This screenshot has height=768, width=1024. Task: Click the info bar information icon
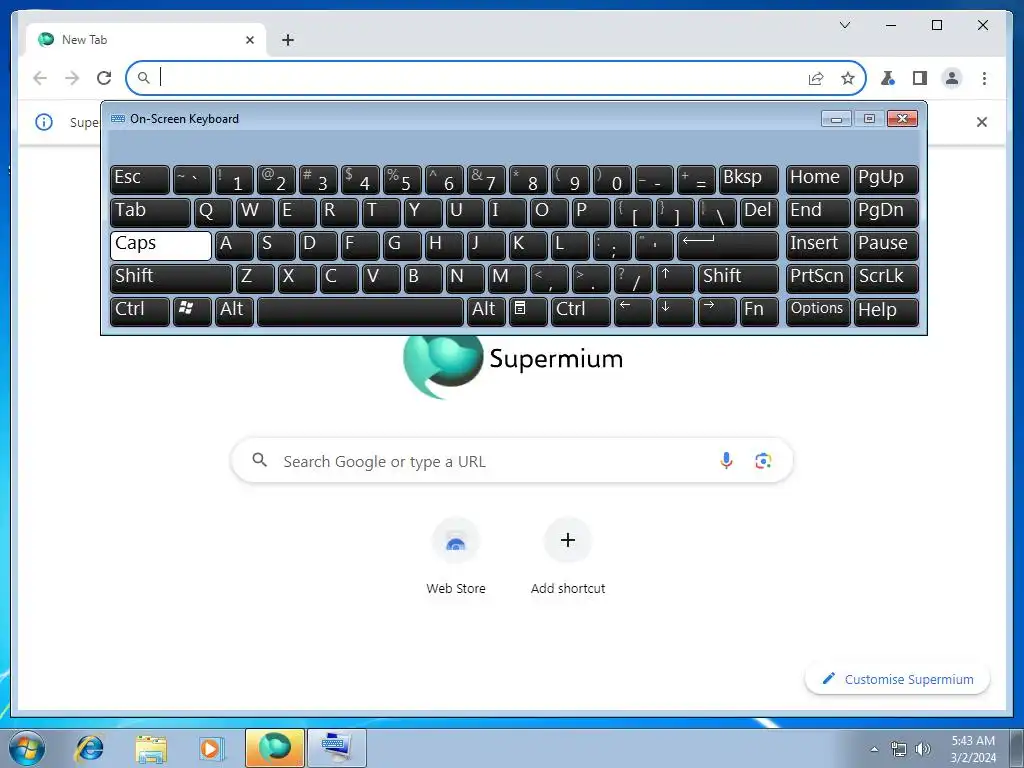click(x=44, y=121)
